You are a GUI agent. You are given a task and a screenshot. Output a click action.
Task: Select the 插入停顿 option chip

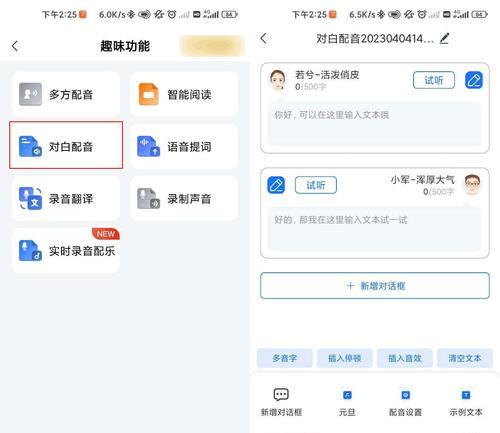344,358
